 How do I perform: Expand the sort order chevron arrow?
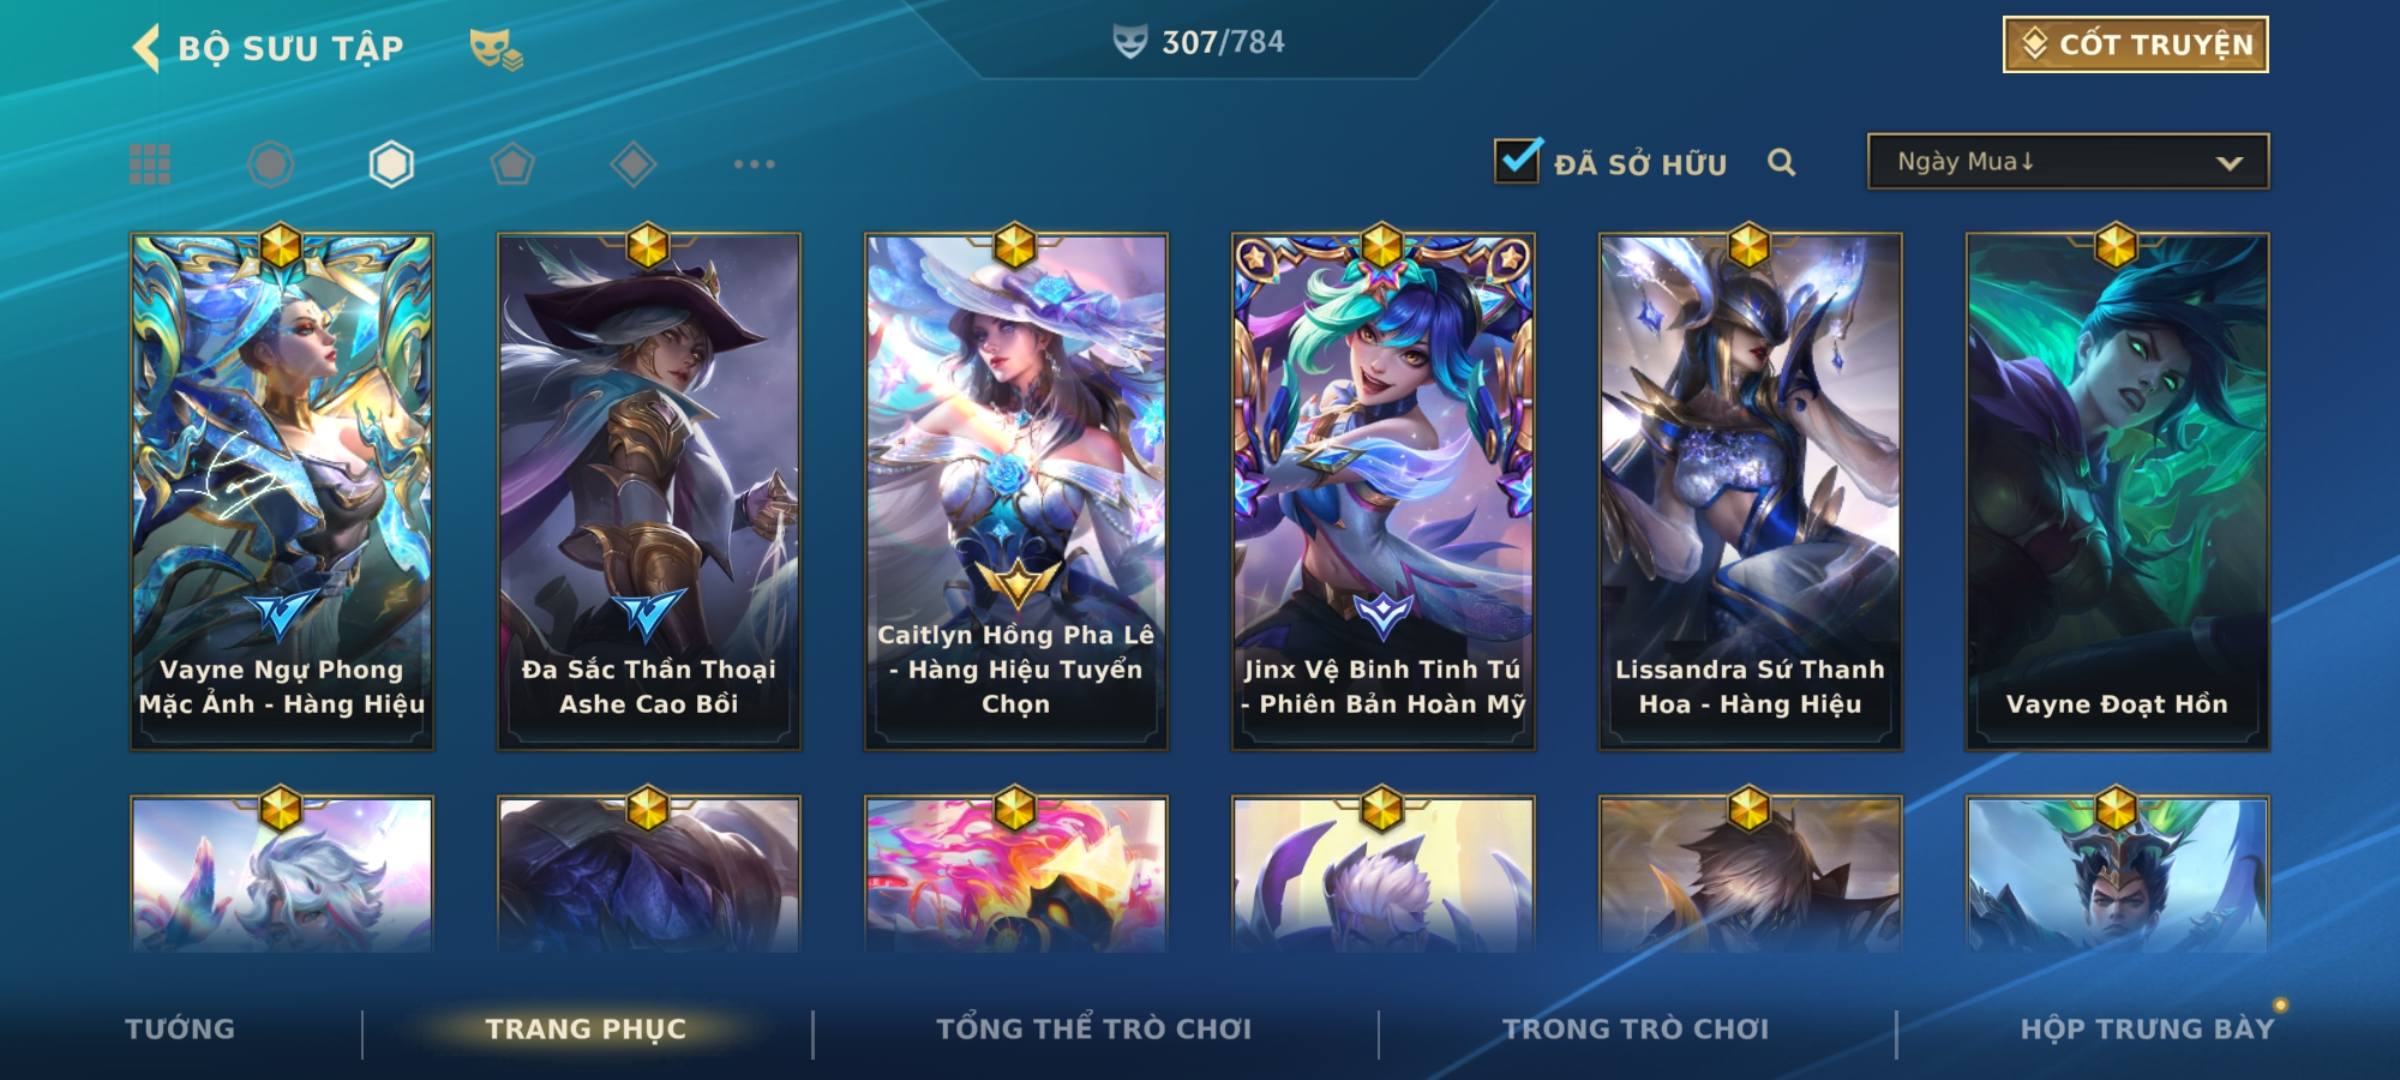[2229, 163]
